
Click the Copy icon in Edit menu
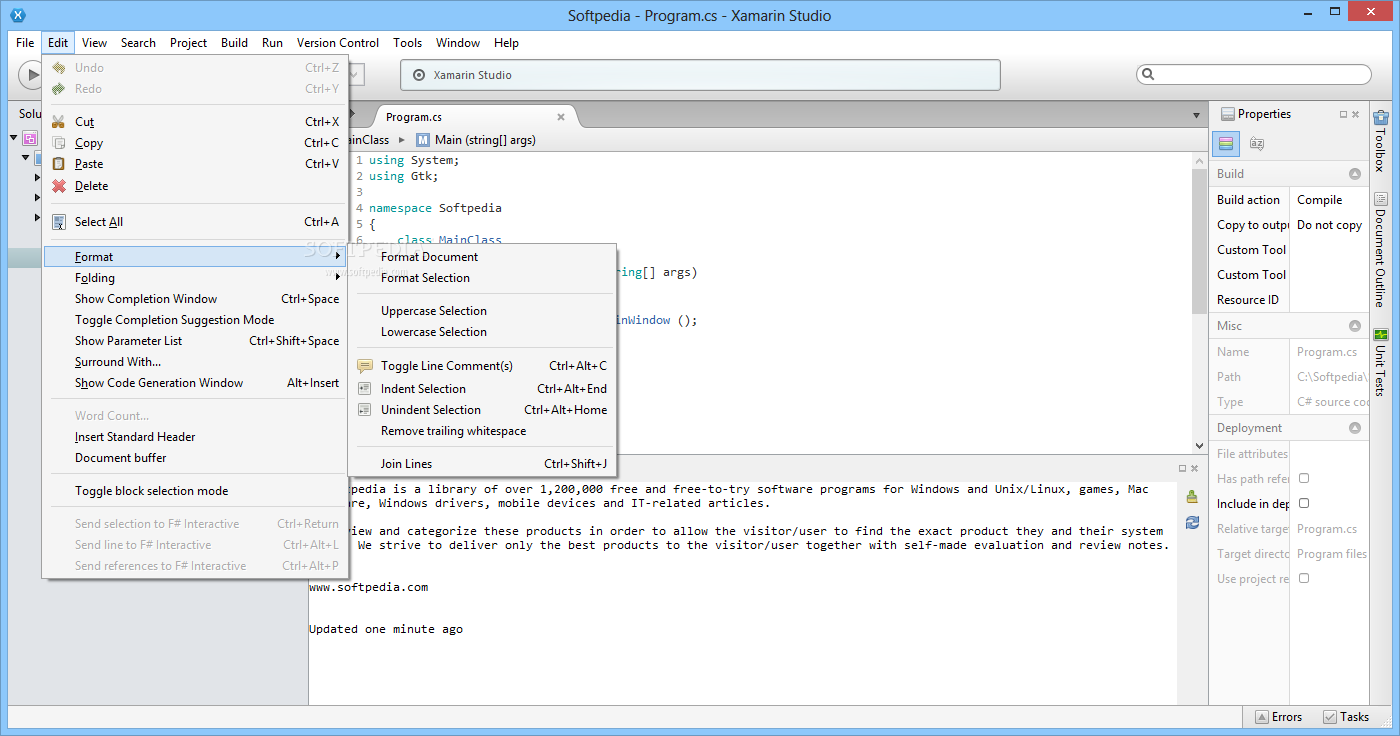pos(59,143)
